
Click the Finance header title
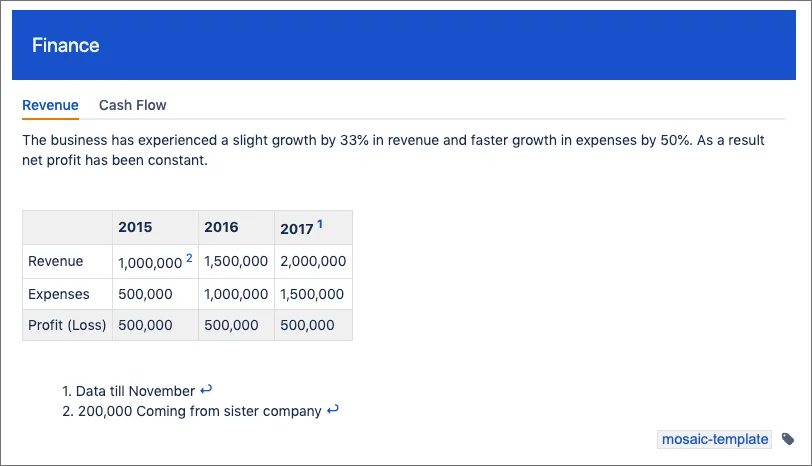(66, 46)
